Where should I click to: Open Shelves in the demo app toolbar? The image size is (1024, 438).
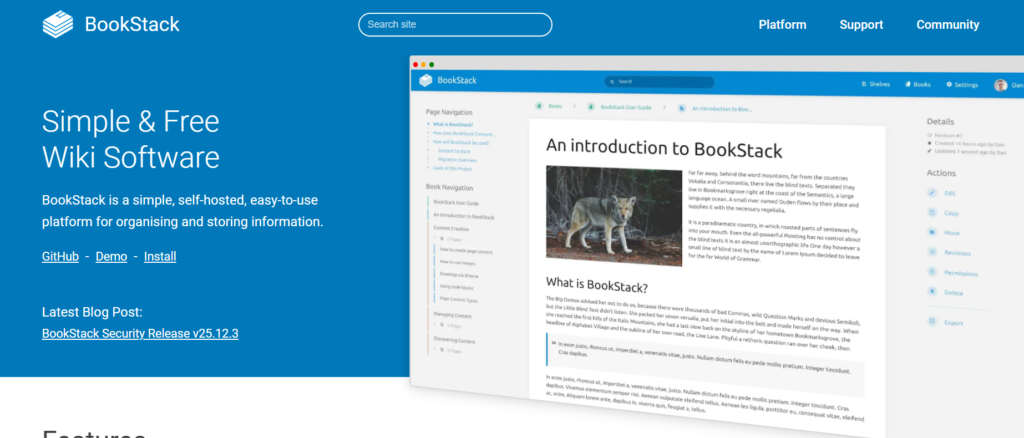click(x=877, y=85)
